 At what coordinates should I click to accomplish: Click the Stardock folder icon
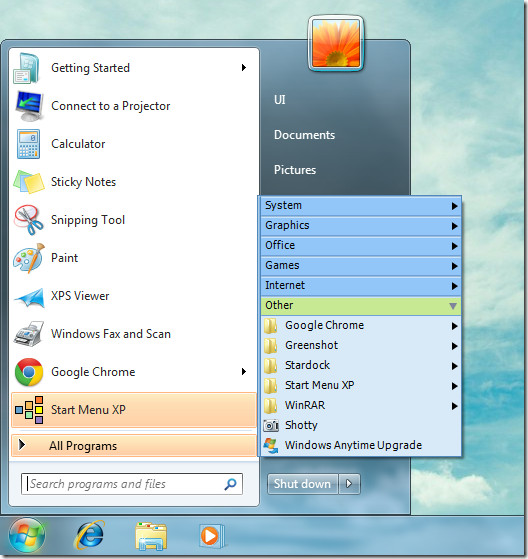271,365
